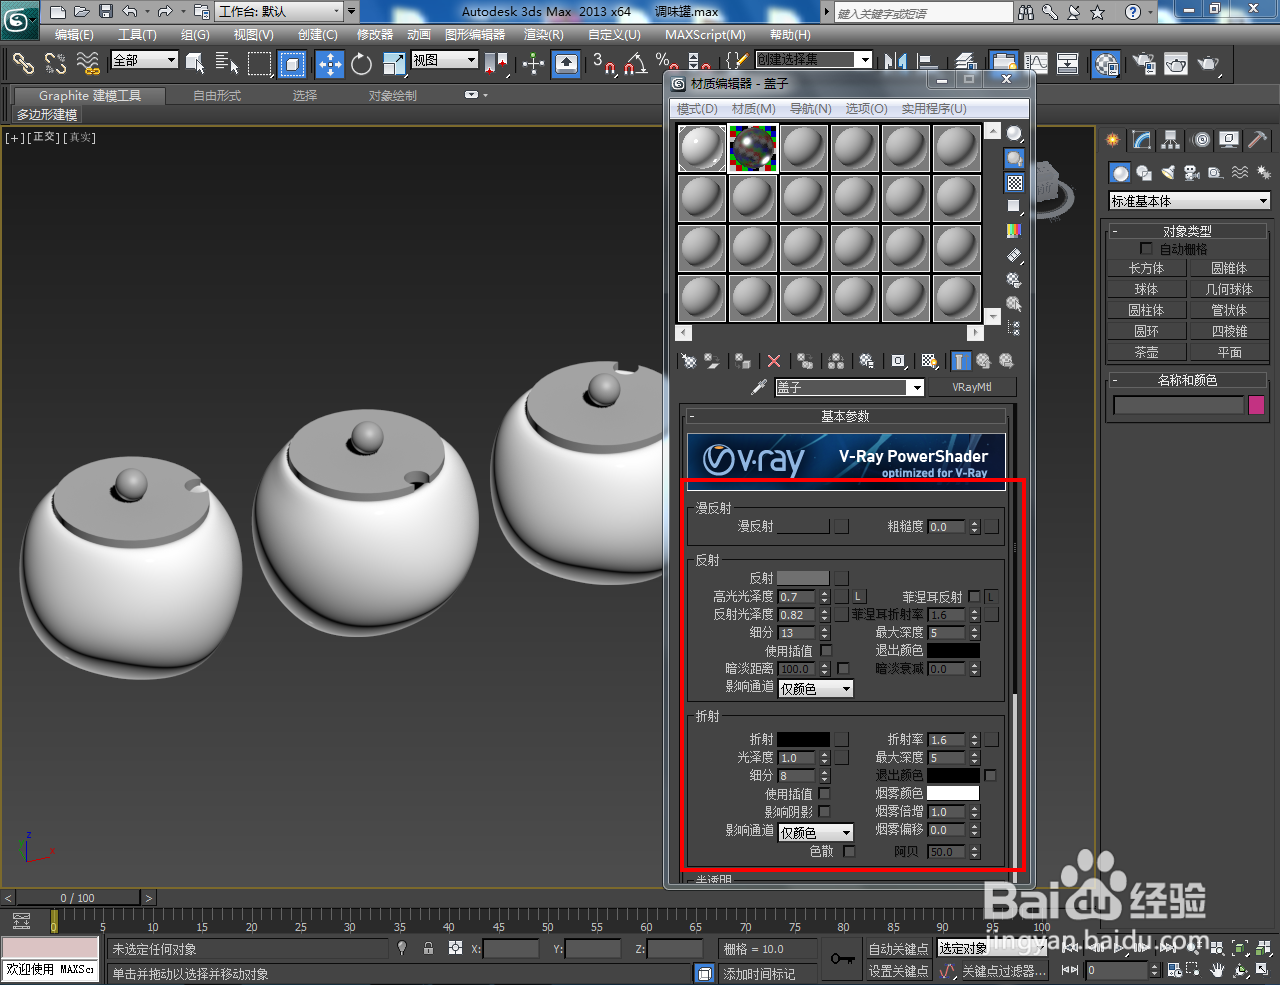Open the Hierarchy panel tab icon
This screenshot has height=985, width=1280.
(x=1171, y=140)
